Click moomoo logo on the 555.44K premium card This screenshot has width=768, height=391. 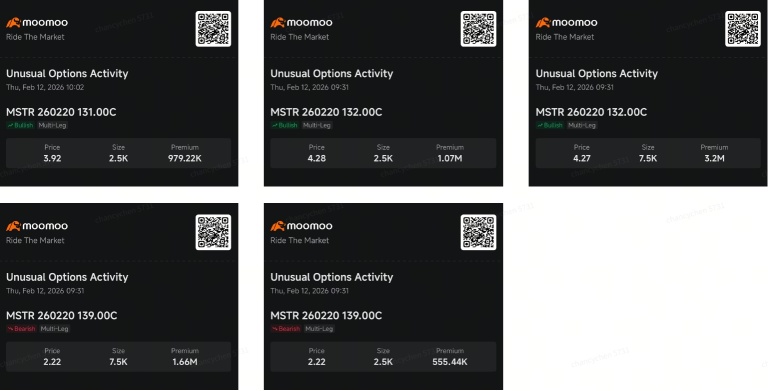tap(301, 226)
